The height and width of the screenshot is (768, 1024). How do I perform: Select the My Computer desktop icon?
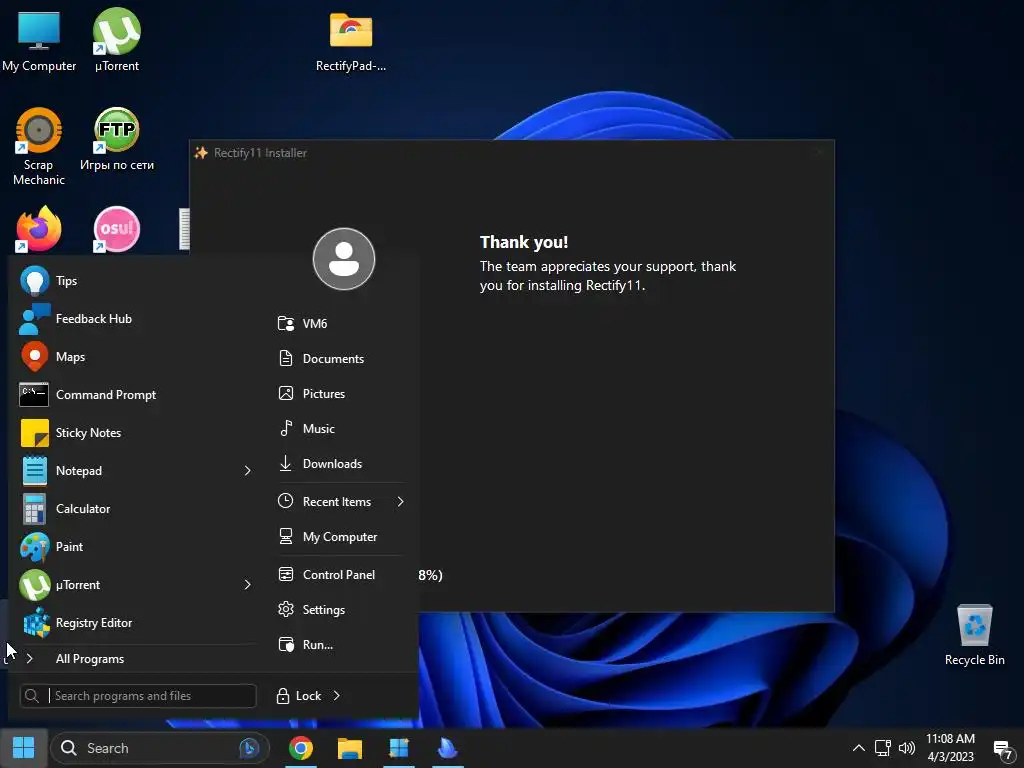pyautogui.click(x=39, y=40)
